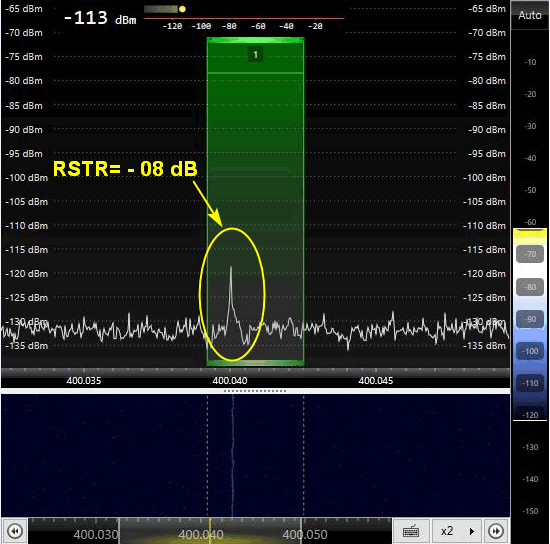Click the Auto level button
Viewport: 550px width, 544px height.
(x=530, y=15)
